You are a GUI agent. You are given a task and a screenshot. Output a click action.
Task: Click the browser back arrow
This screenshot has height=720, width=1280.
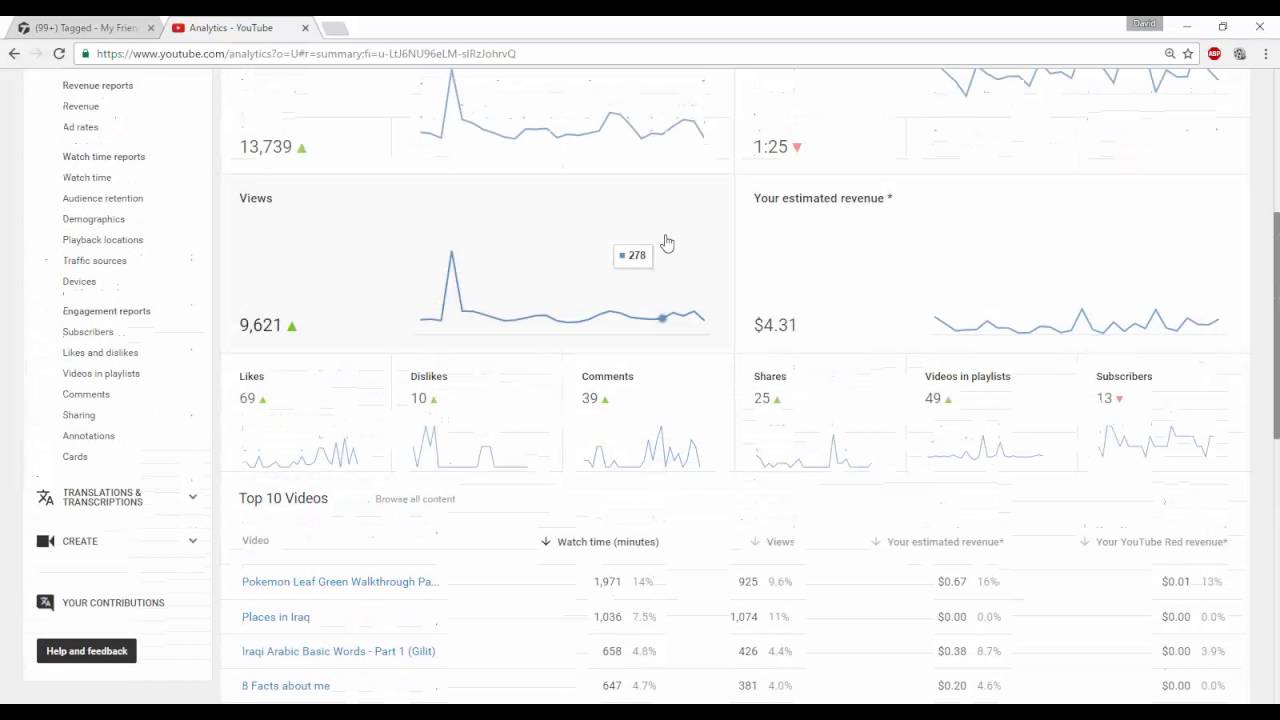pyautogui.click(x=15, y=54)
